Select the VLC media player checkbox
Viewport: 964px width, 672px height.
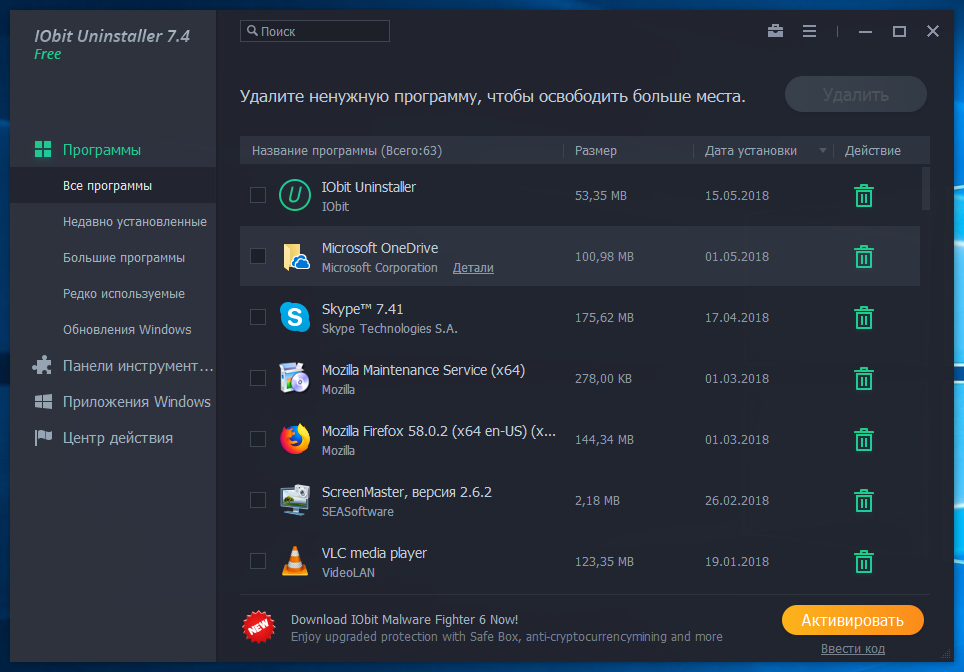pos(258,561)
